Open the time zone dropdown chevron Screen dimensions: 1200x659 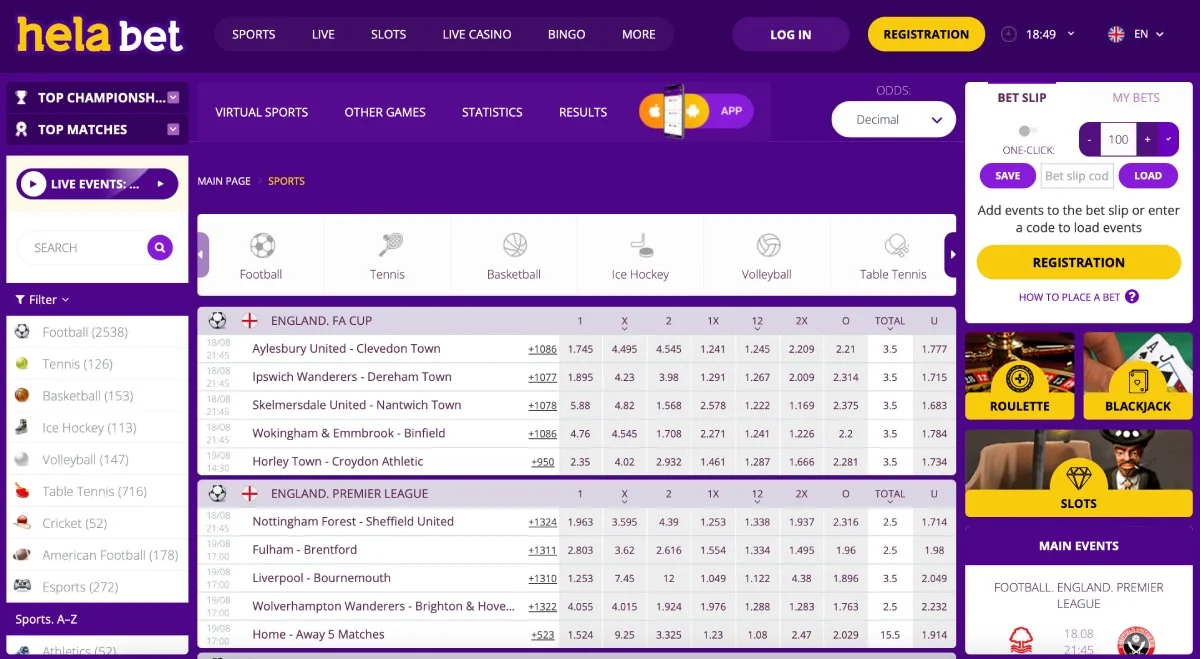pyautogui.click(x=1071, y=34)
